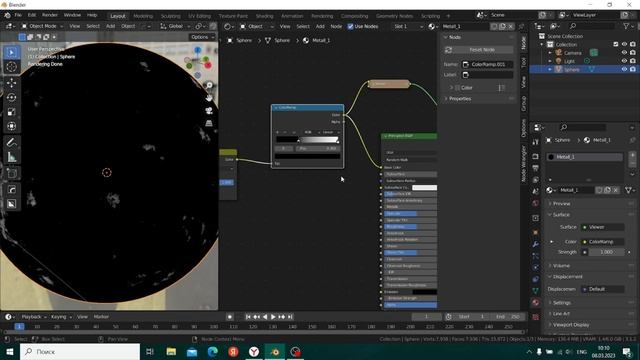Toggle perspective/orthographic grid icon
This screenshot has width=640, height=360.
pos(209,123)
